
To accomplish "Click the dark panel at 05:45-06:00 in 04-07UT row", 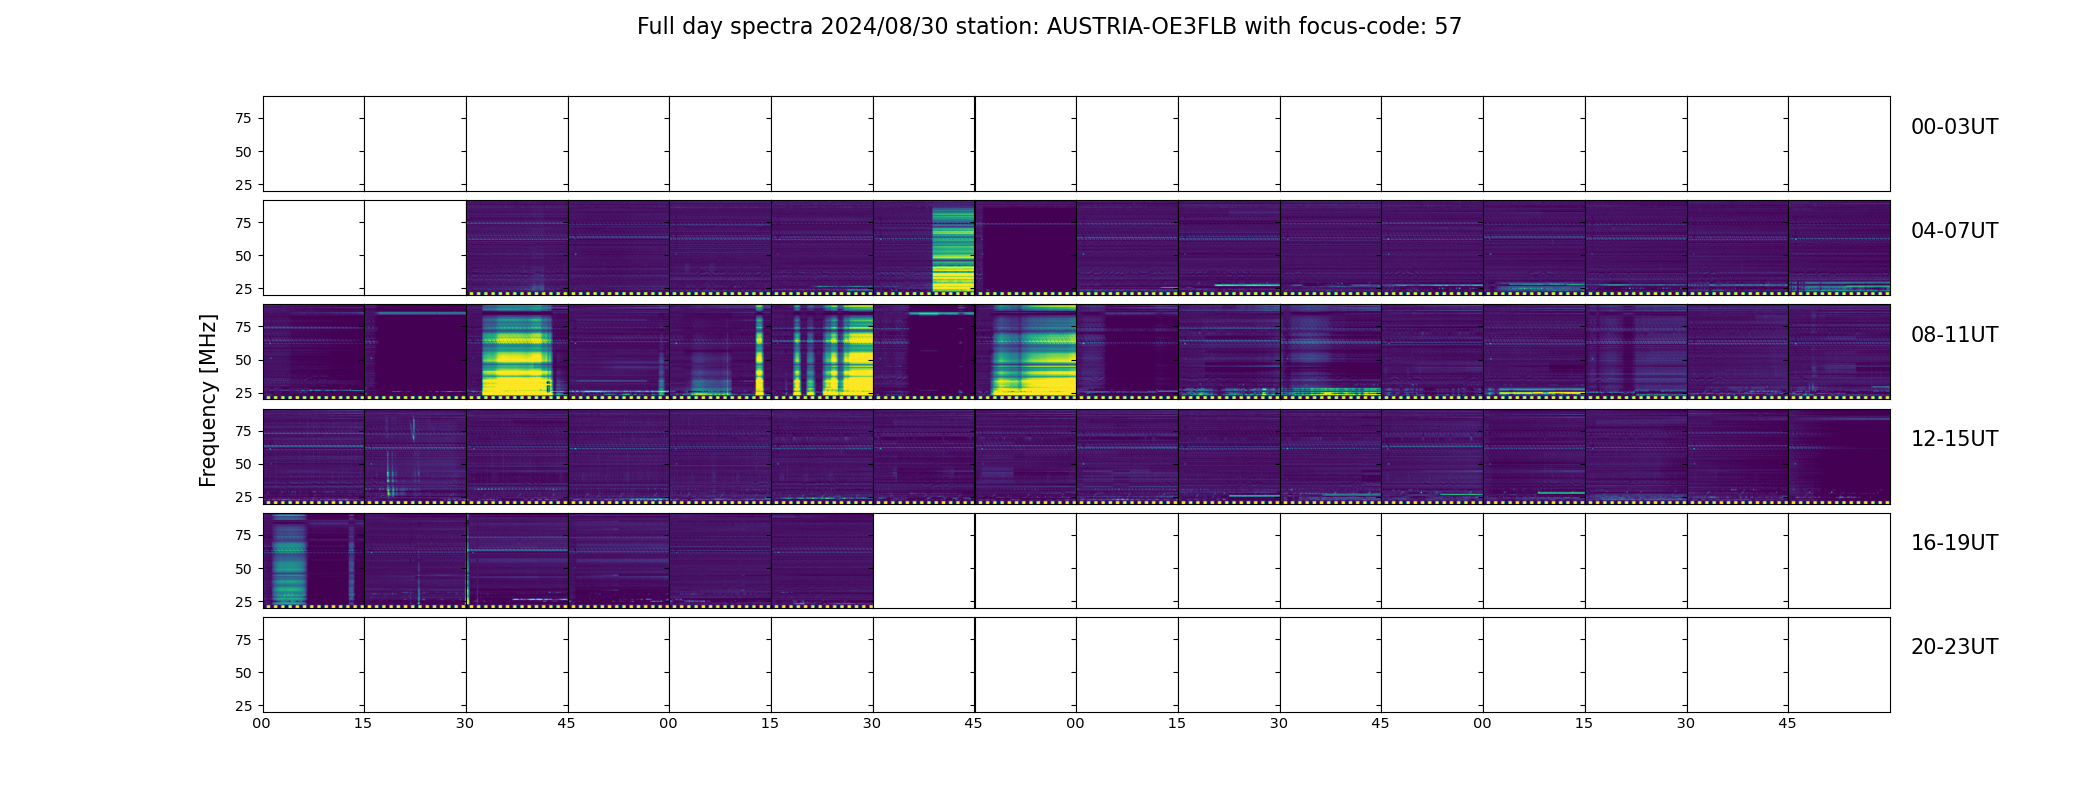I will [x=1026, y=247].
